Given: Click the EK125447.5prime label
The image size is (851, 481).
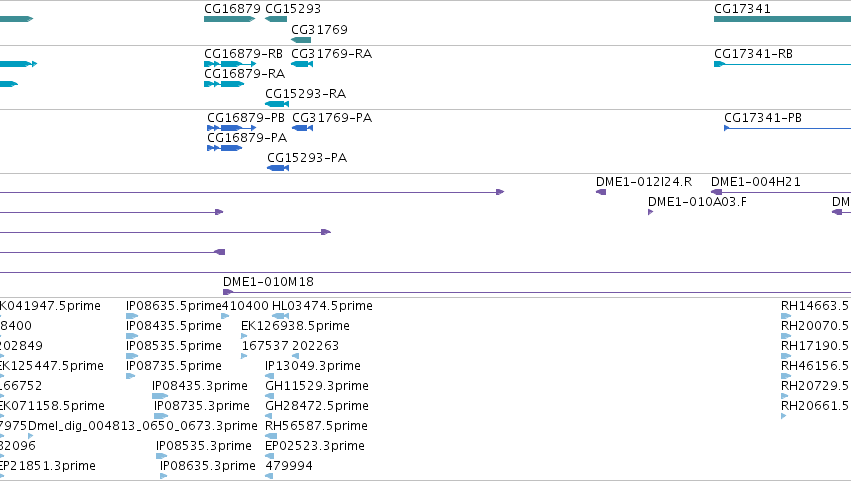Looking at the screenshot, I should (51, 366).
